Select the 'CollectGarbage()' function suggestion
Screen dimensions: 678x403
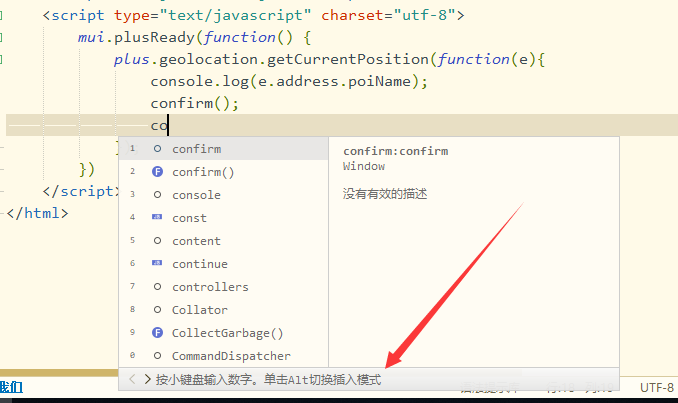pyautogui.click(x=224, y=333)
